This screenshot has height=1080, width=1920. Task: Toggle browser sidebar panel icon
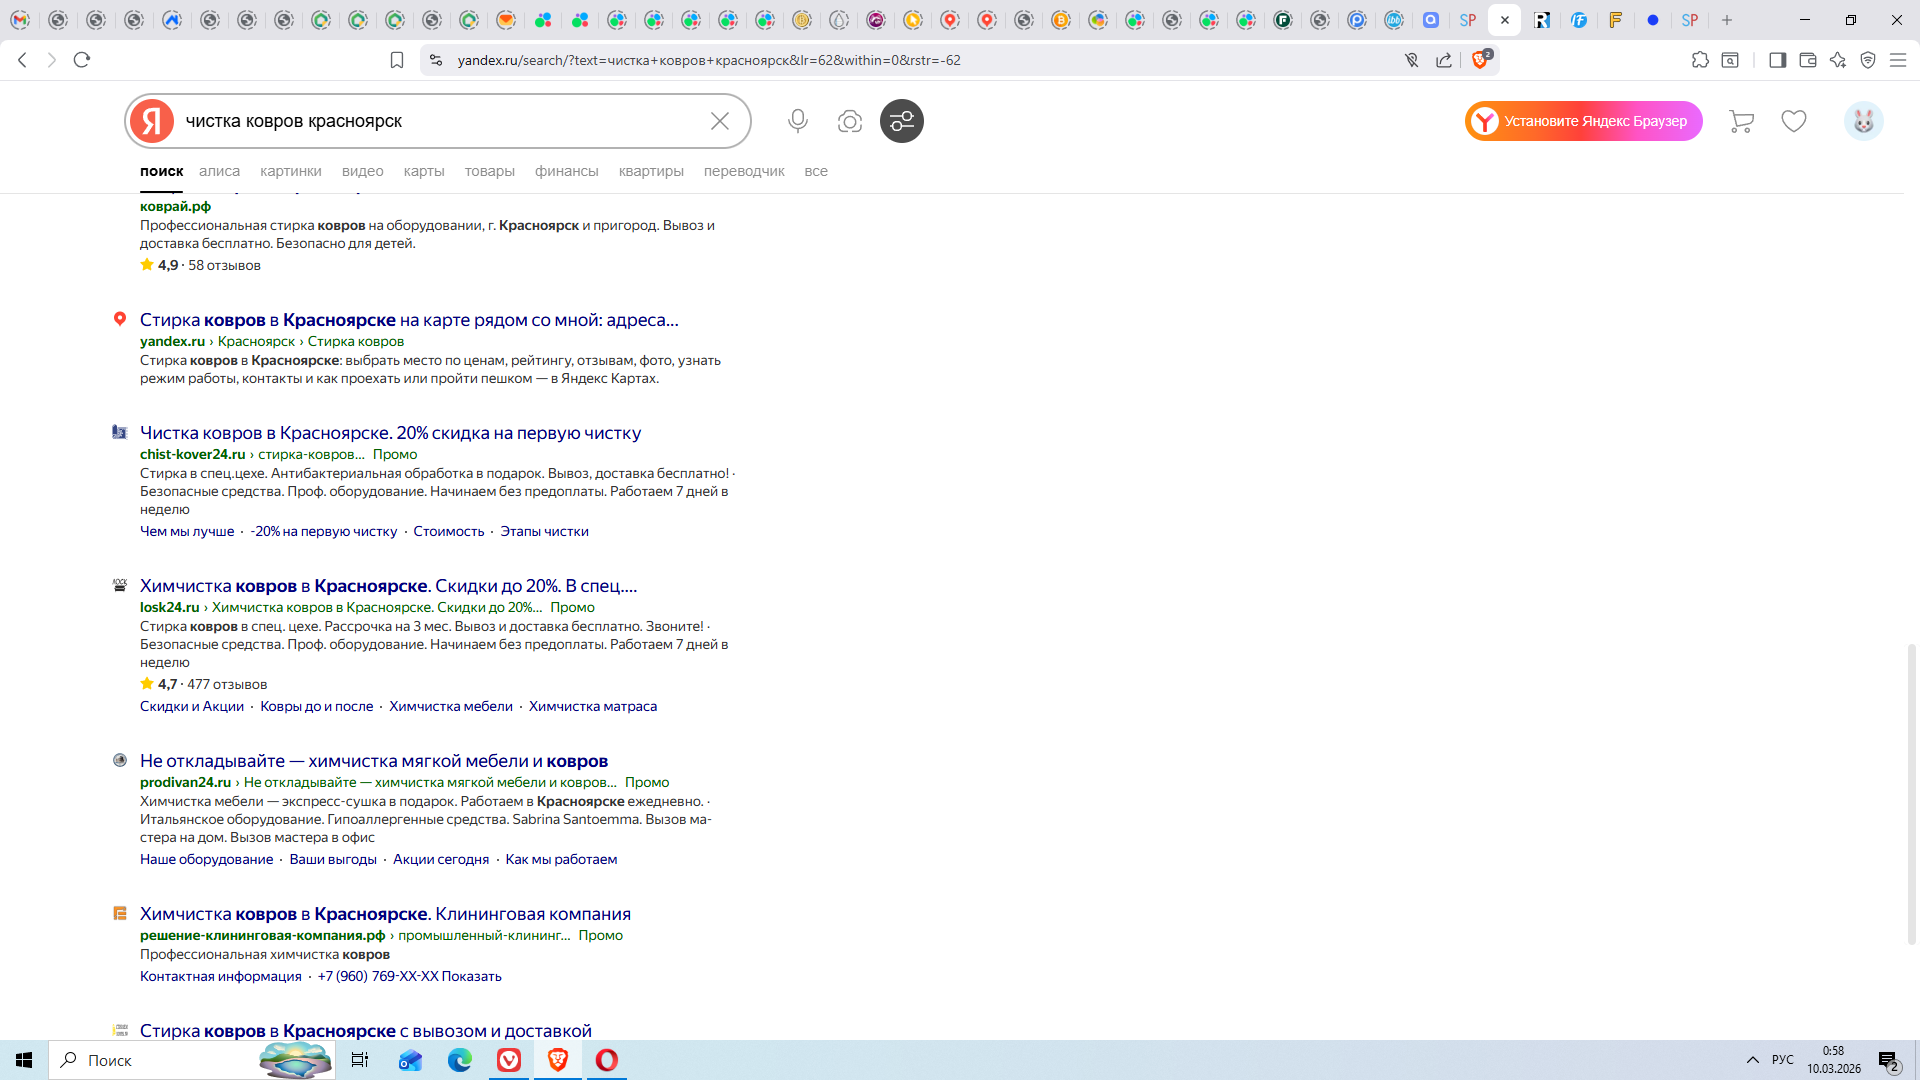tap(1777, 60)
